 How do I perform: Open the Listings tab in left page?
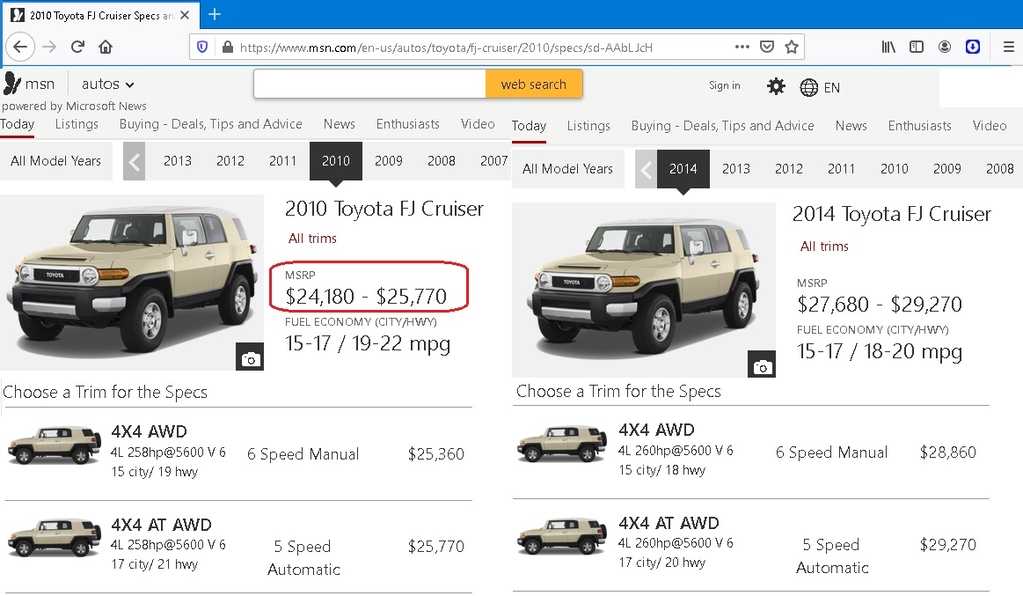76,124
